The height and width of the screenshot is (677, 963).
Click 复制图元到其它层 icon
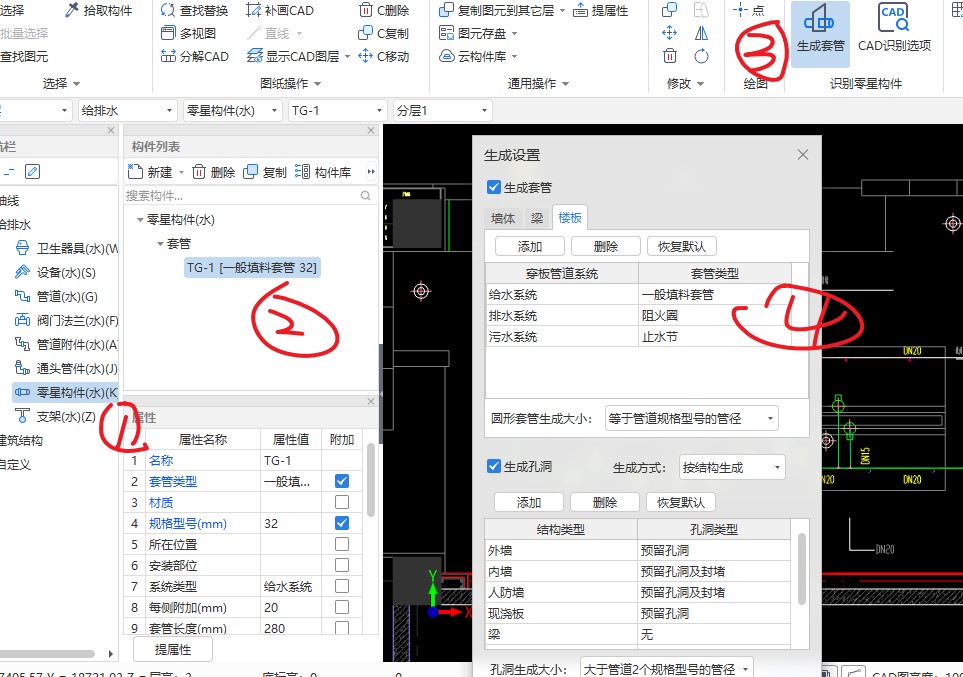coord(446,10)
